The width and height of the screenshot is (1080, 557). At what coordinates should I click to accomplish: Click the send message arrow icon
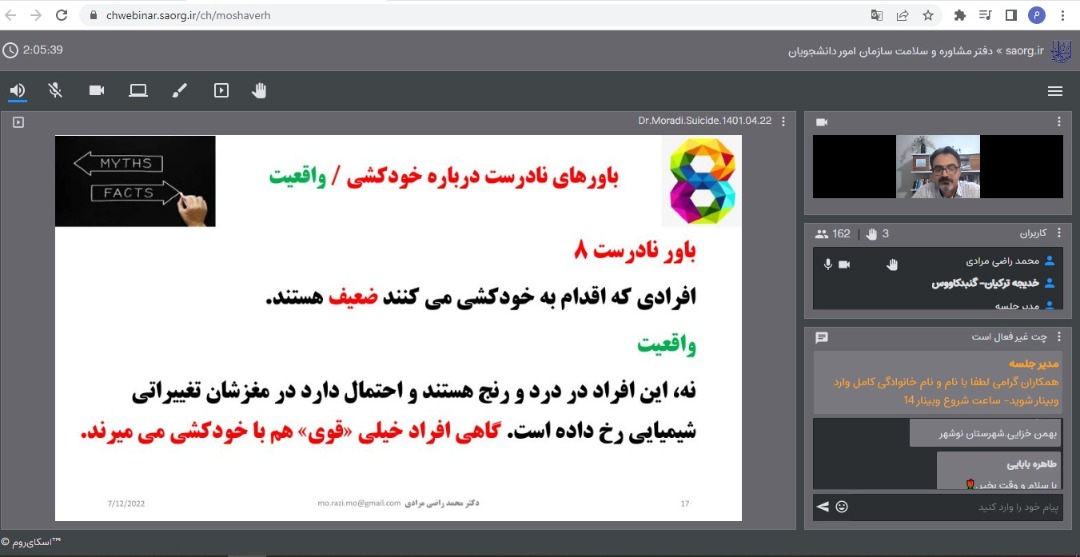coord(823,507)
